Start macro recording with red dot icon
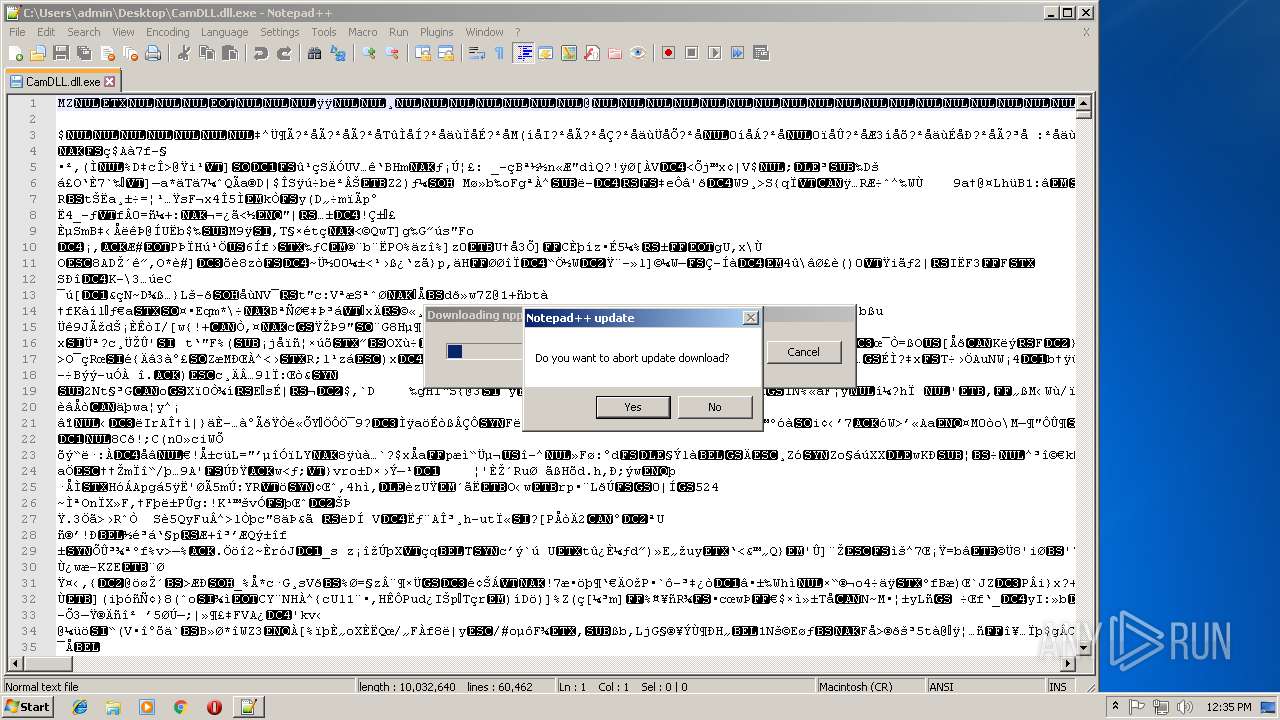This screenshot has width=1280, height=720. (669, 53)
